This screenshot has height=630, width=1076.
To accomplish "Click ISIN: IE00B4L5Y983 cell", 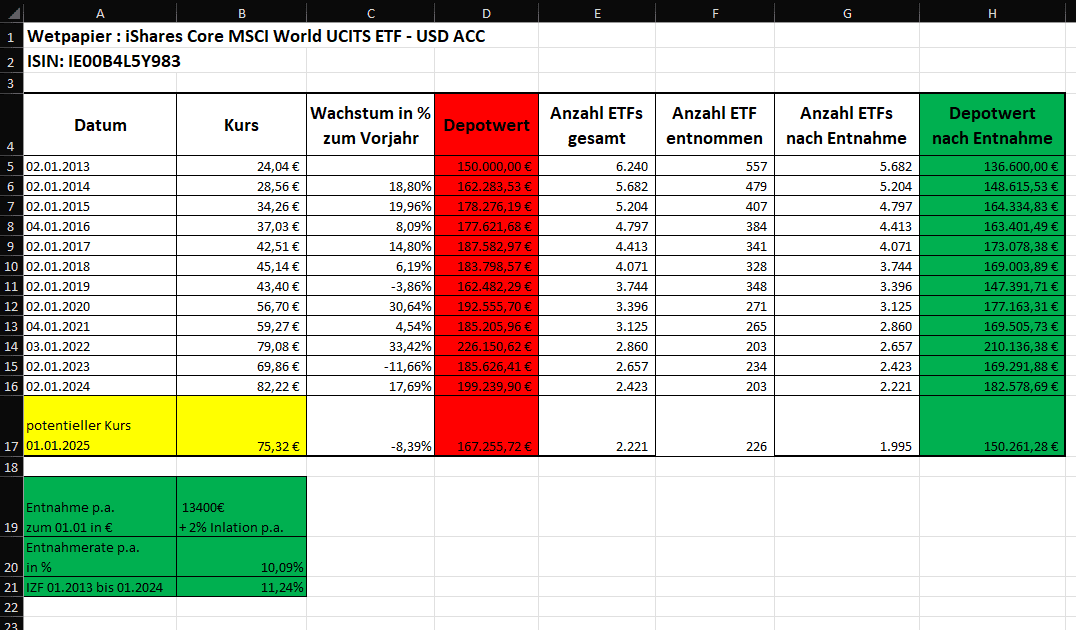I will point(100,60).
